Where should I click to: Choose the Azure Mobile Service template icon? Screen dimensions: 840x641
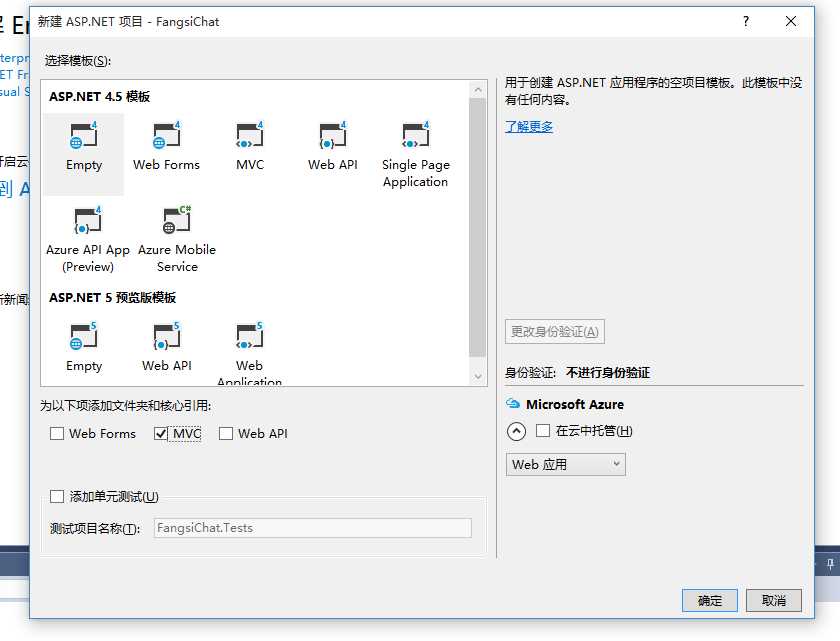click(x=177, y=220)
